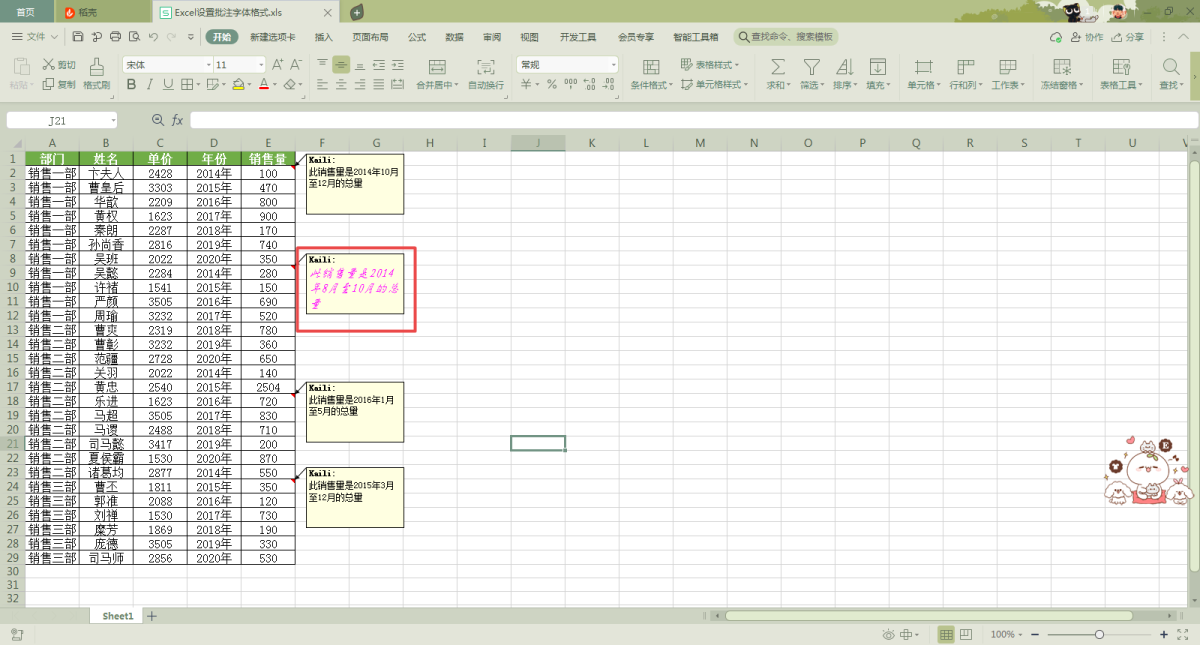Screen dimensions: 1200x645
Task: Switch to the 公式 (Formulas) tab
Action: [417, 37]
